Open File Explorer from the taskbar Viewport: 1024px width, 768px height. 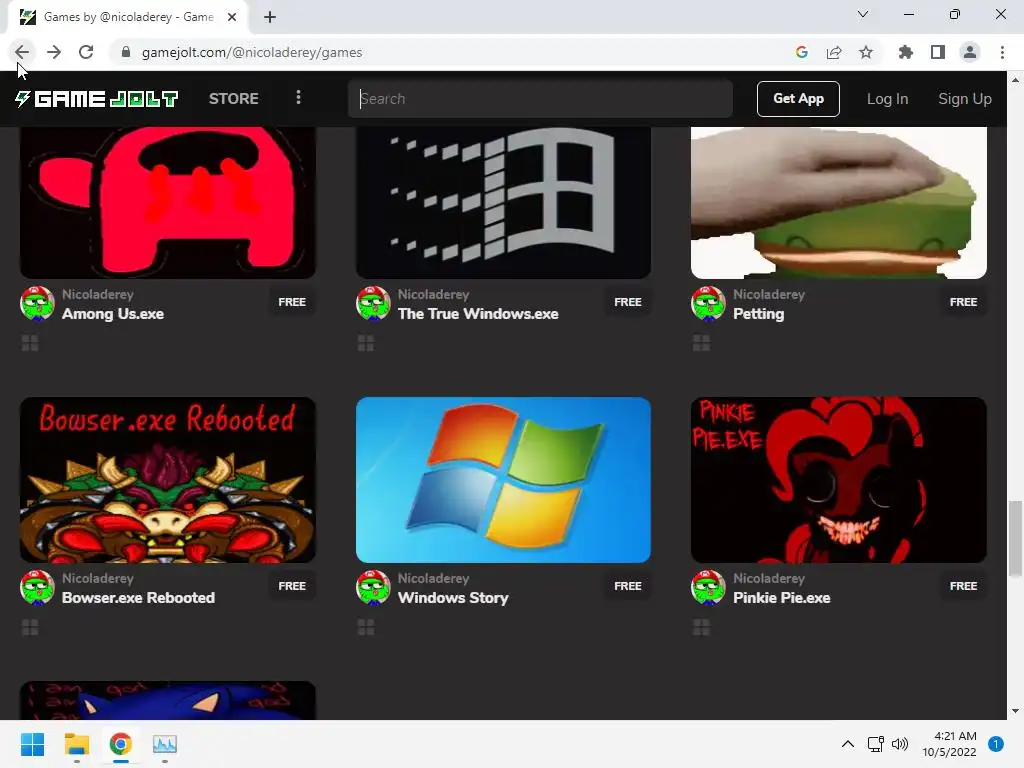(x=76, y=744)
